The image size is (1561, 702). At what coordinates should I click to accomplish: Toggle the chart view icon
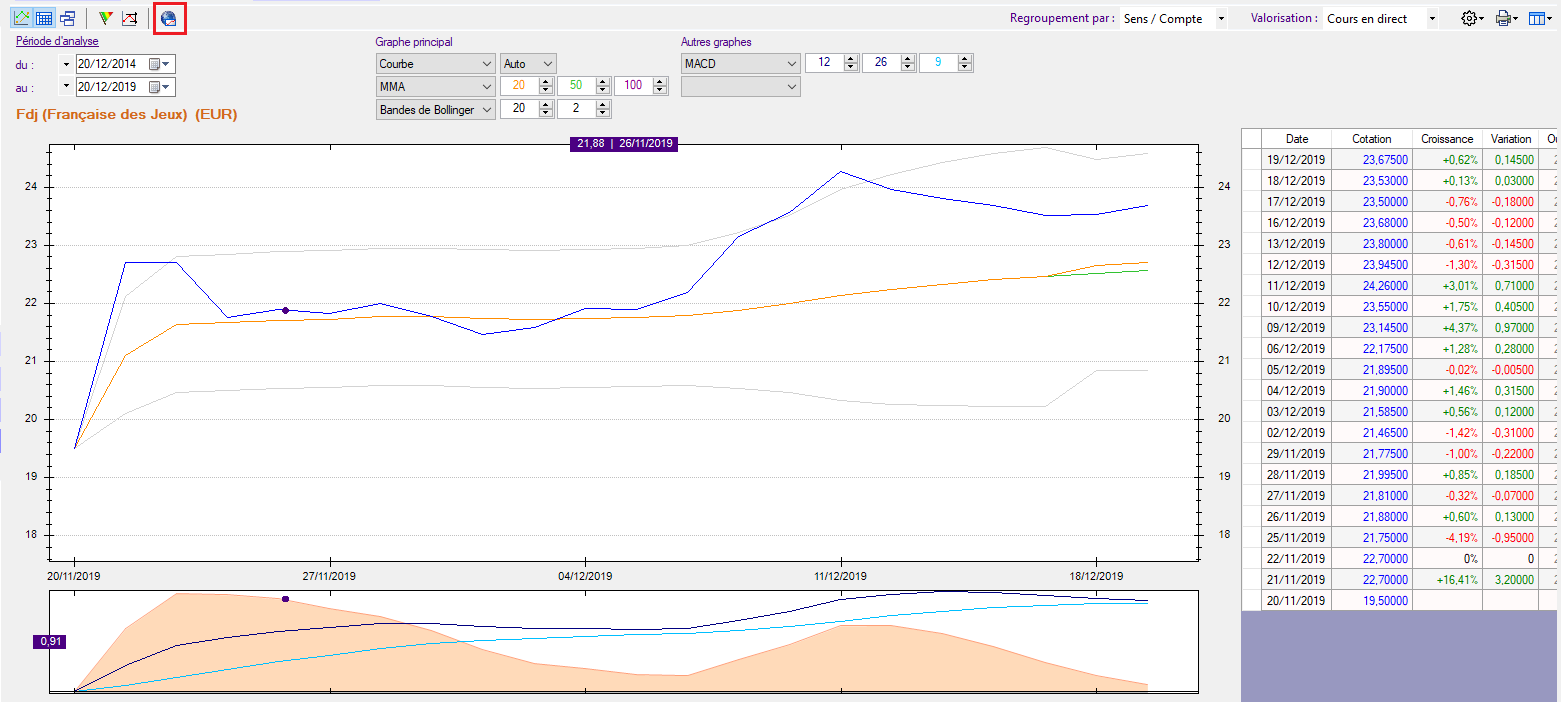click(x=21, y=18)
